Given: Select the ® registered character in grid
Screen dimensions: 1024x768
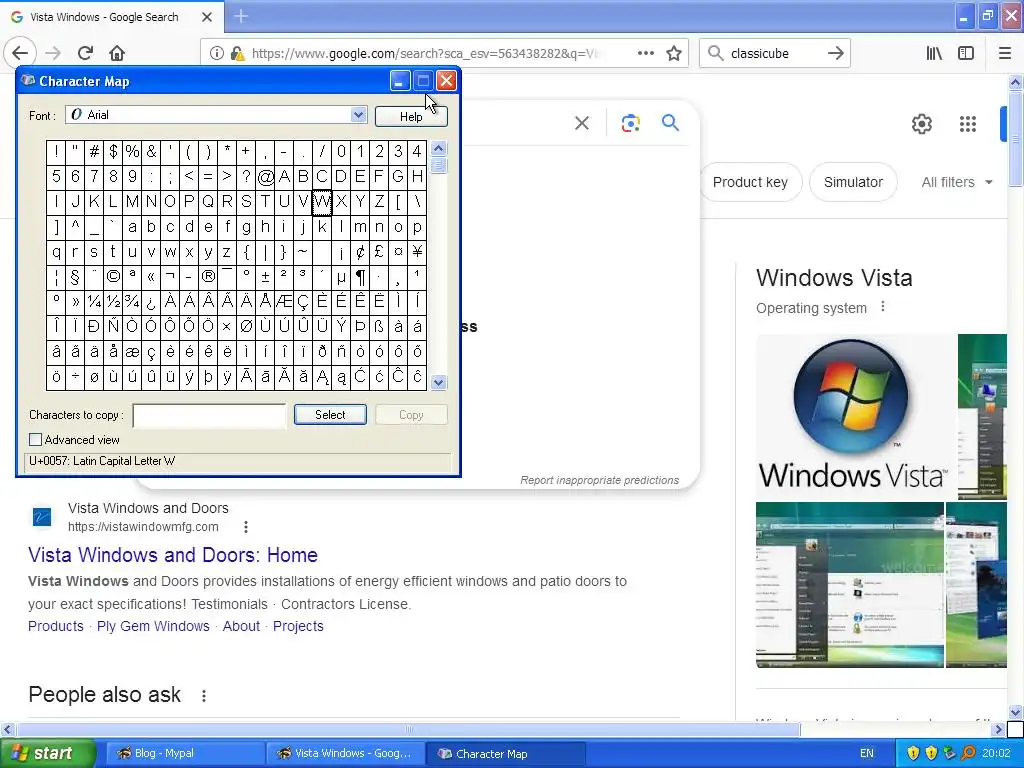Looking at the screenshot, I should tap(208, 277).
